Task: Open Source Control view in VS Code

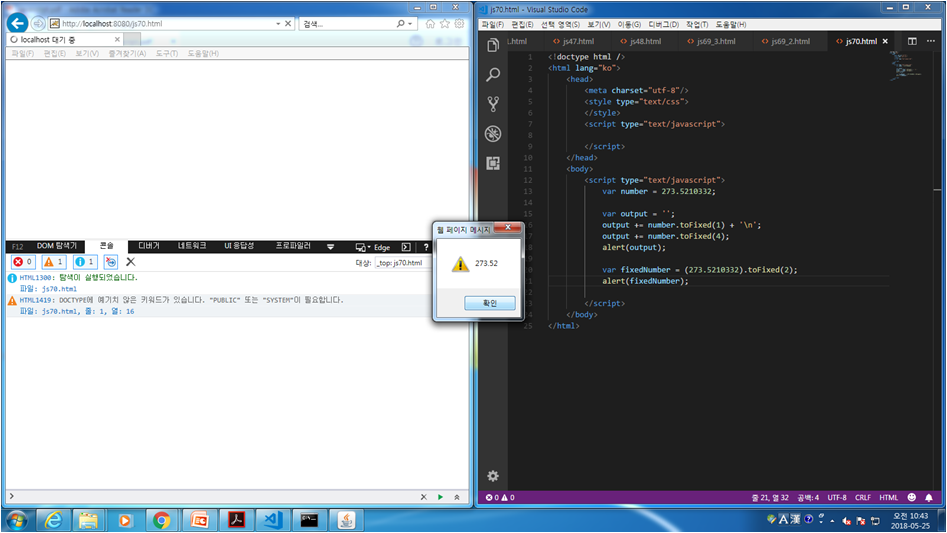Action: tap(493, 104)
